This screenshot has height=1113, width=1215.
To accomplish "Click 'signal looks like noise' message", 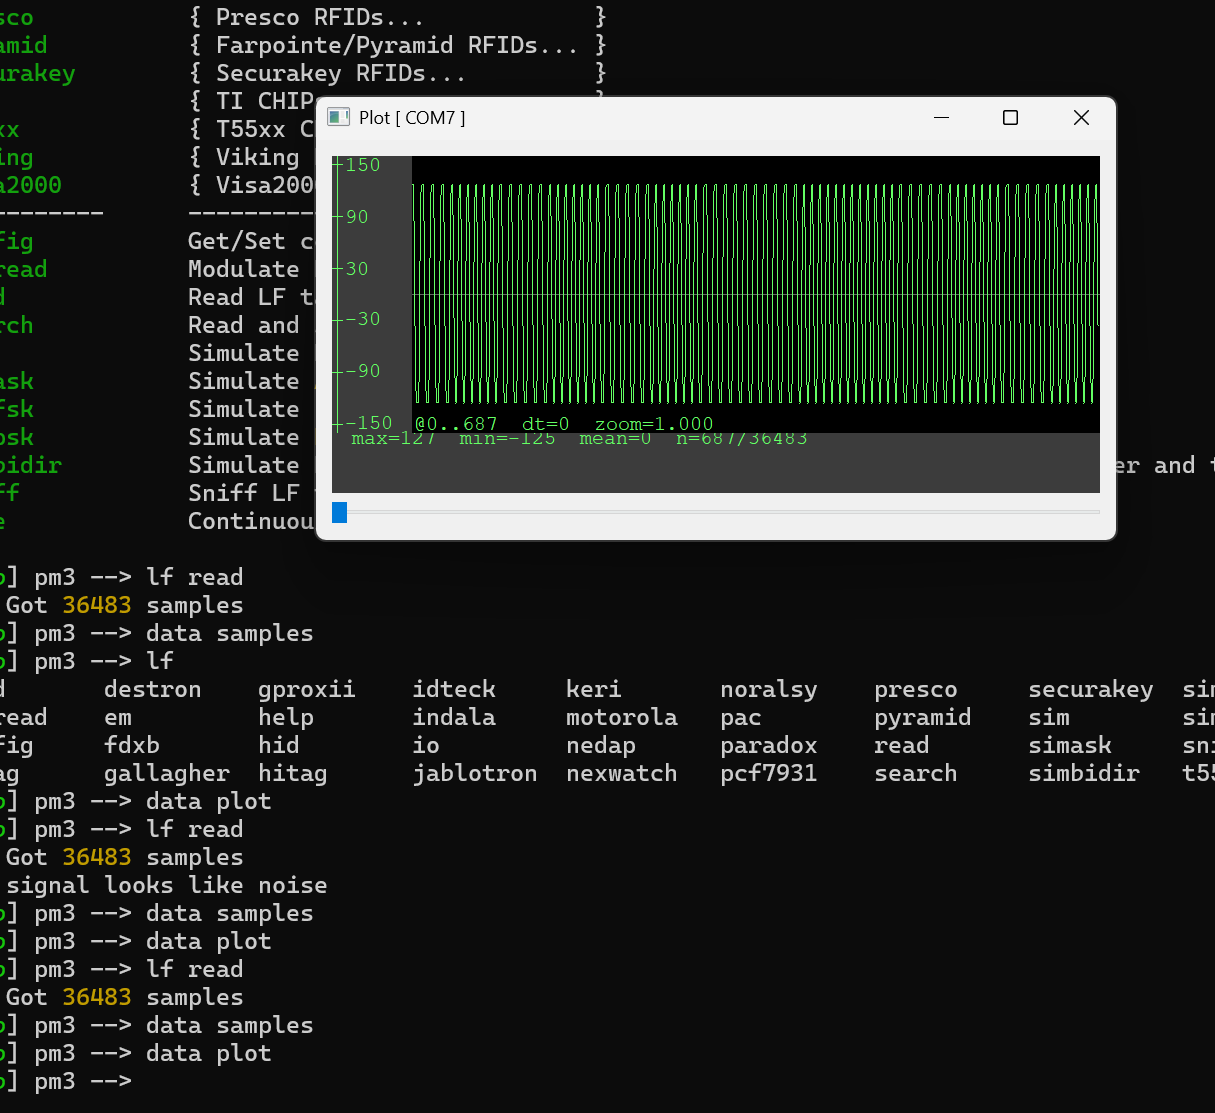I will (167, 886).
